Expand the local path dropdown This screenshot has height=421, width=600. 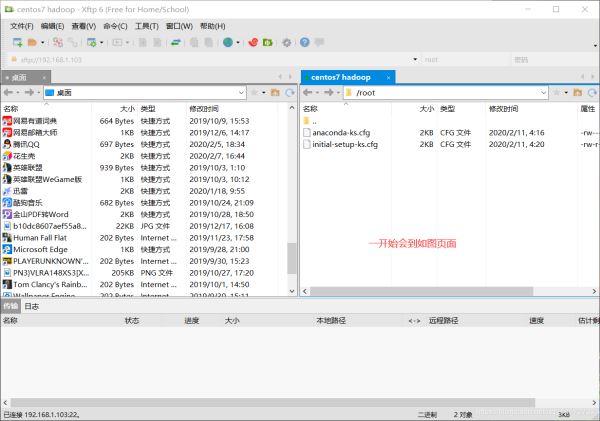pyautogui.click(x=241, y=92)
